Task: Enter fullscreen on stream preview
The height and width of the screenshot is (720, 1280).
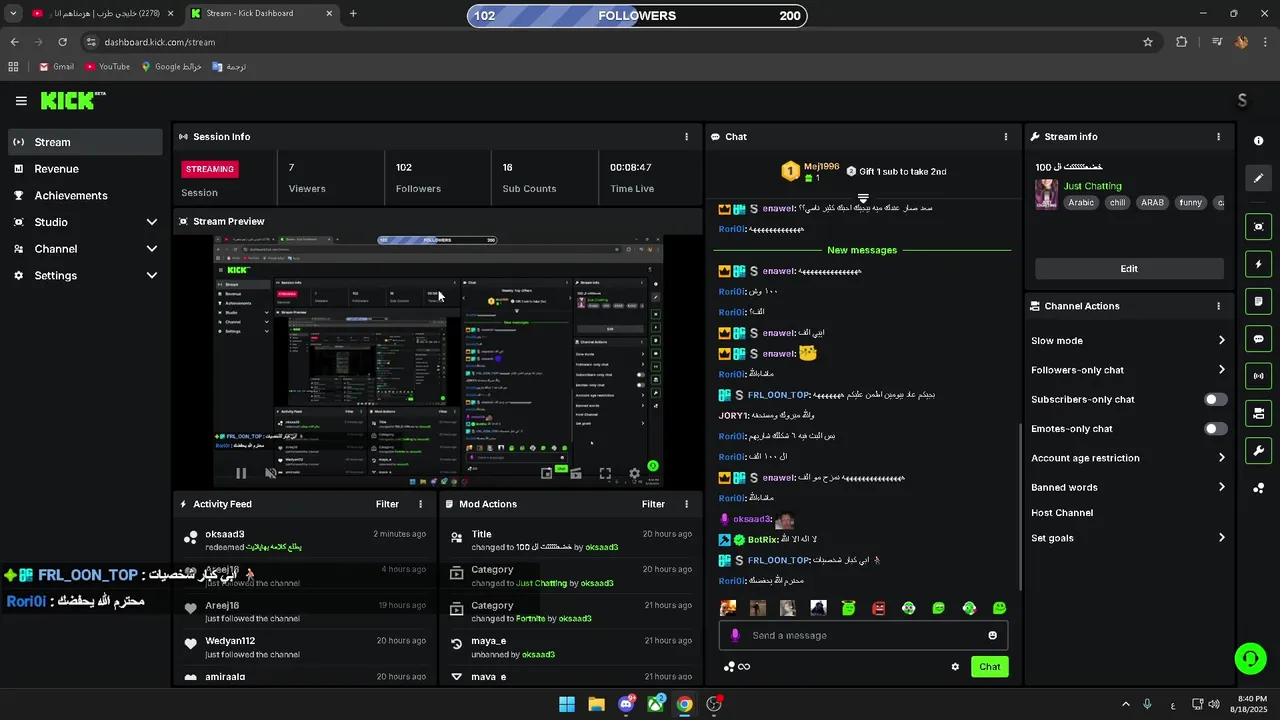Action: (x=605, y=473)
